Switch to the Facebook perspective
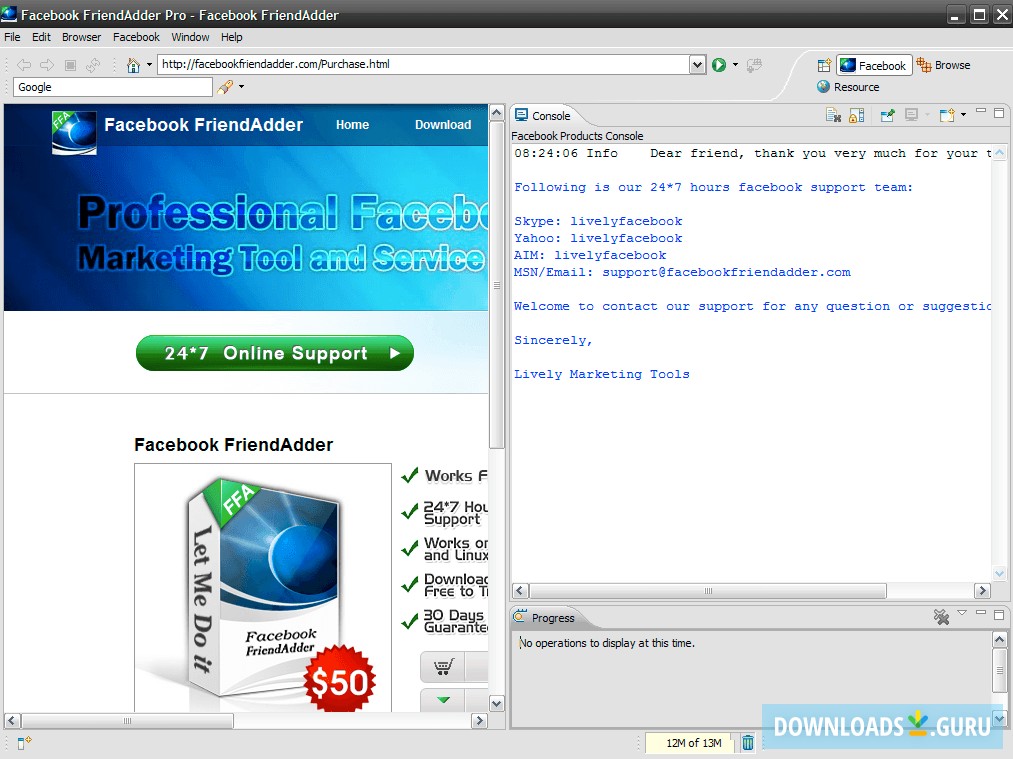Screen dimensions: 1013x759 click(x=874, y=65)
